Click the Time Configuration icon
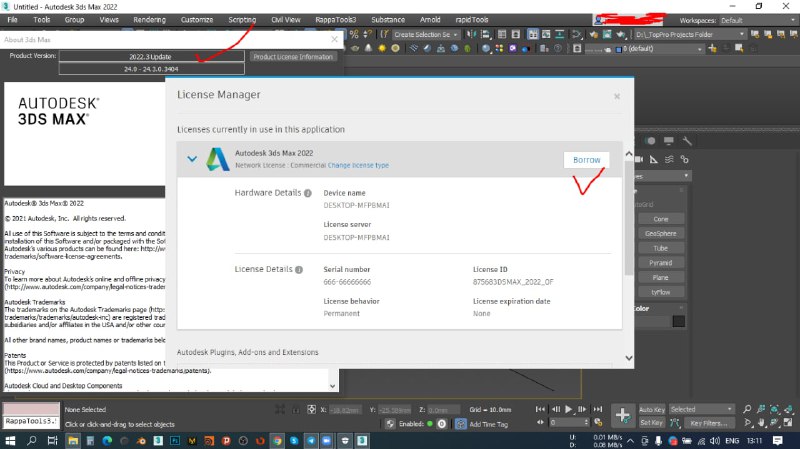Image resolution: width=800 pixels, height=449 pixels. click(598, 422)
